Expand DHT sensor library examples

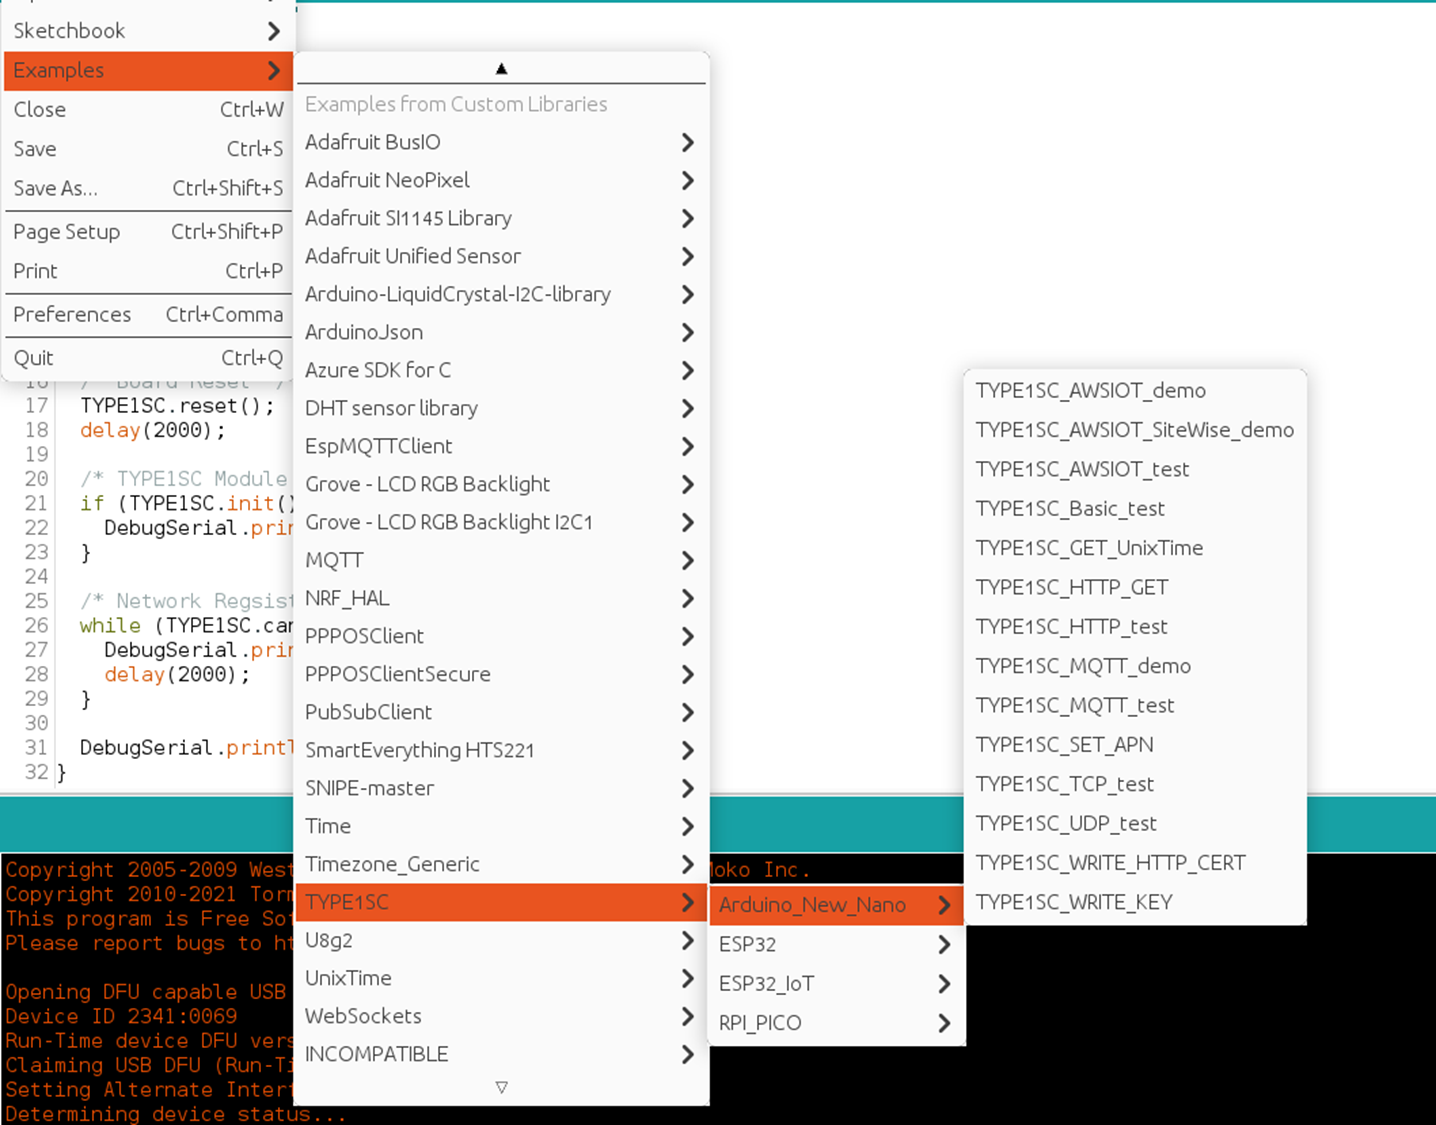502,409
